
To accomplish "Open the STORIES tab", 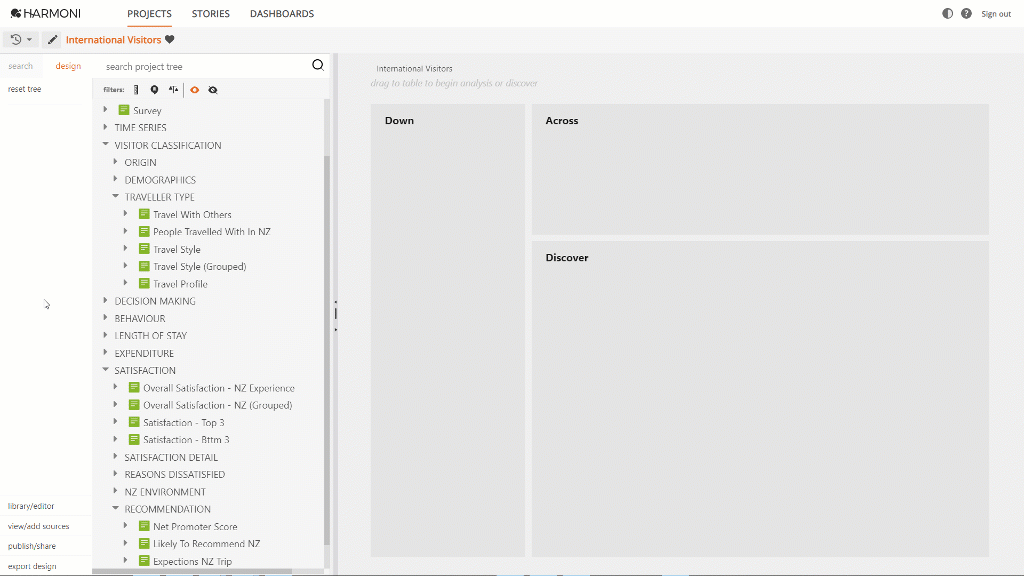I will coord(210,14).
